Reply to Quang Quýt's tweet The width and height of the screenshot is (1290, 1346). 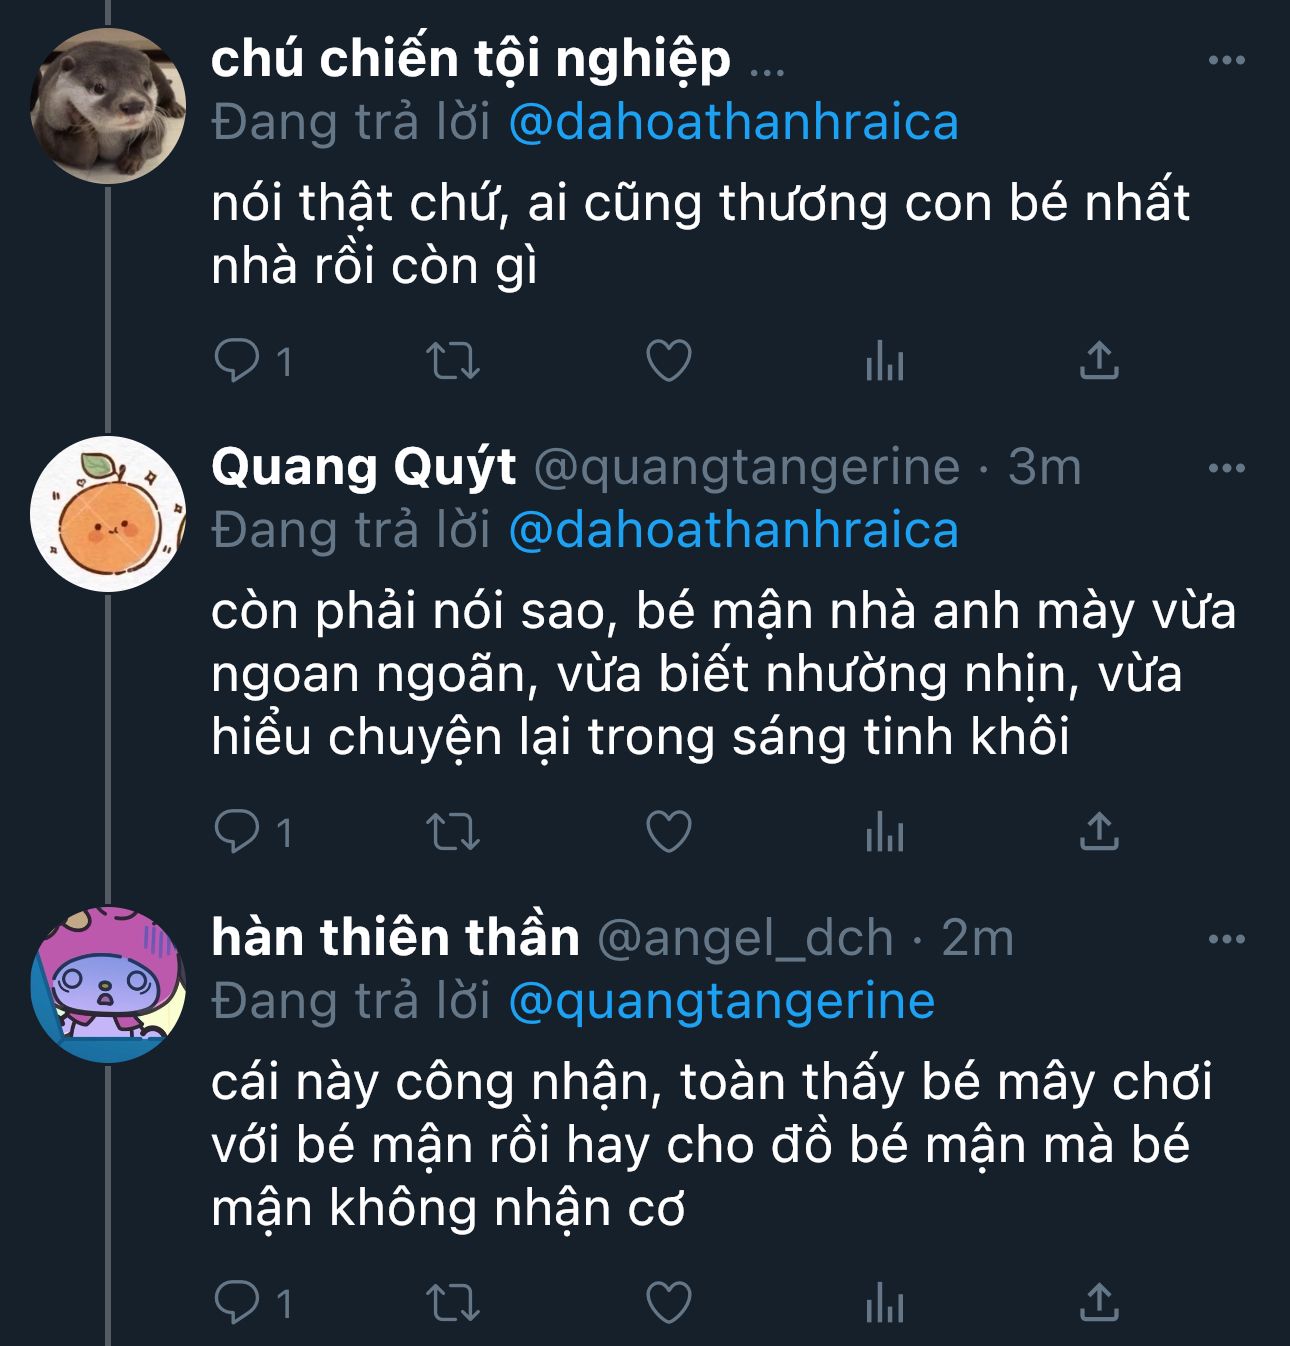click(237, 832)
